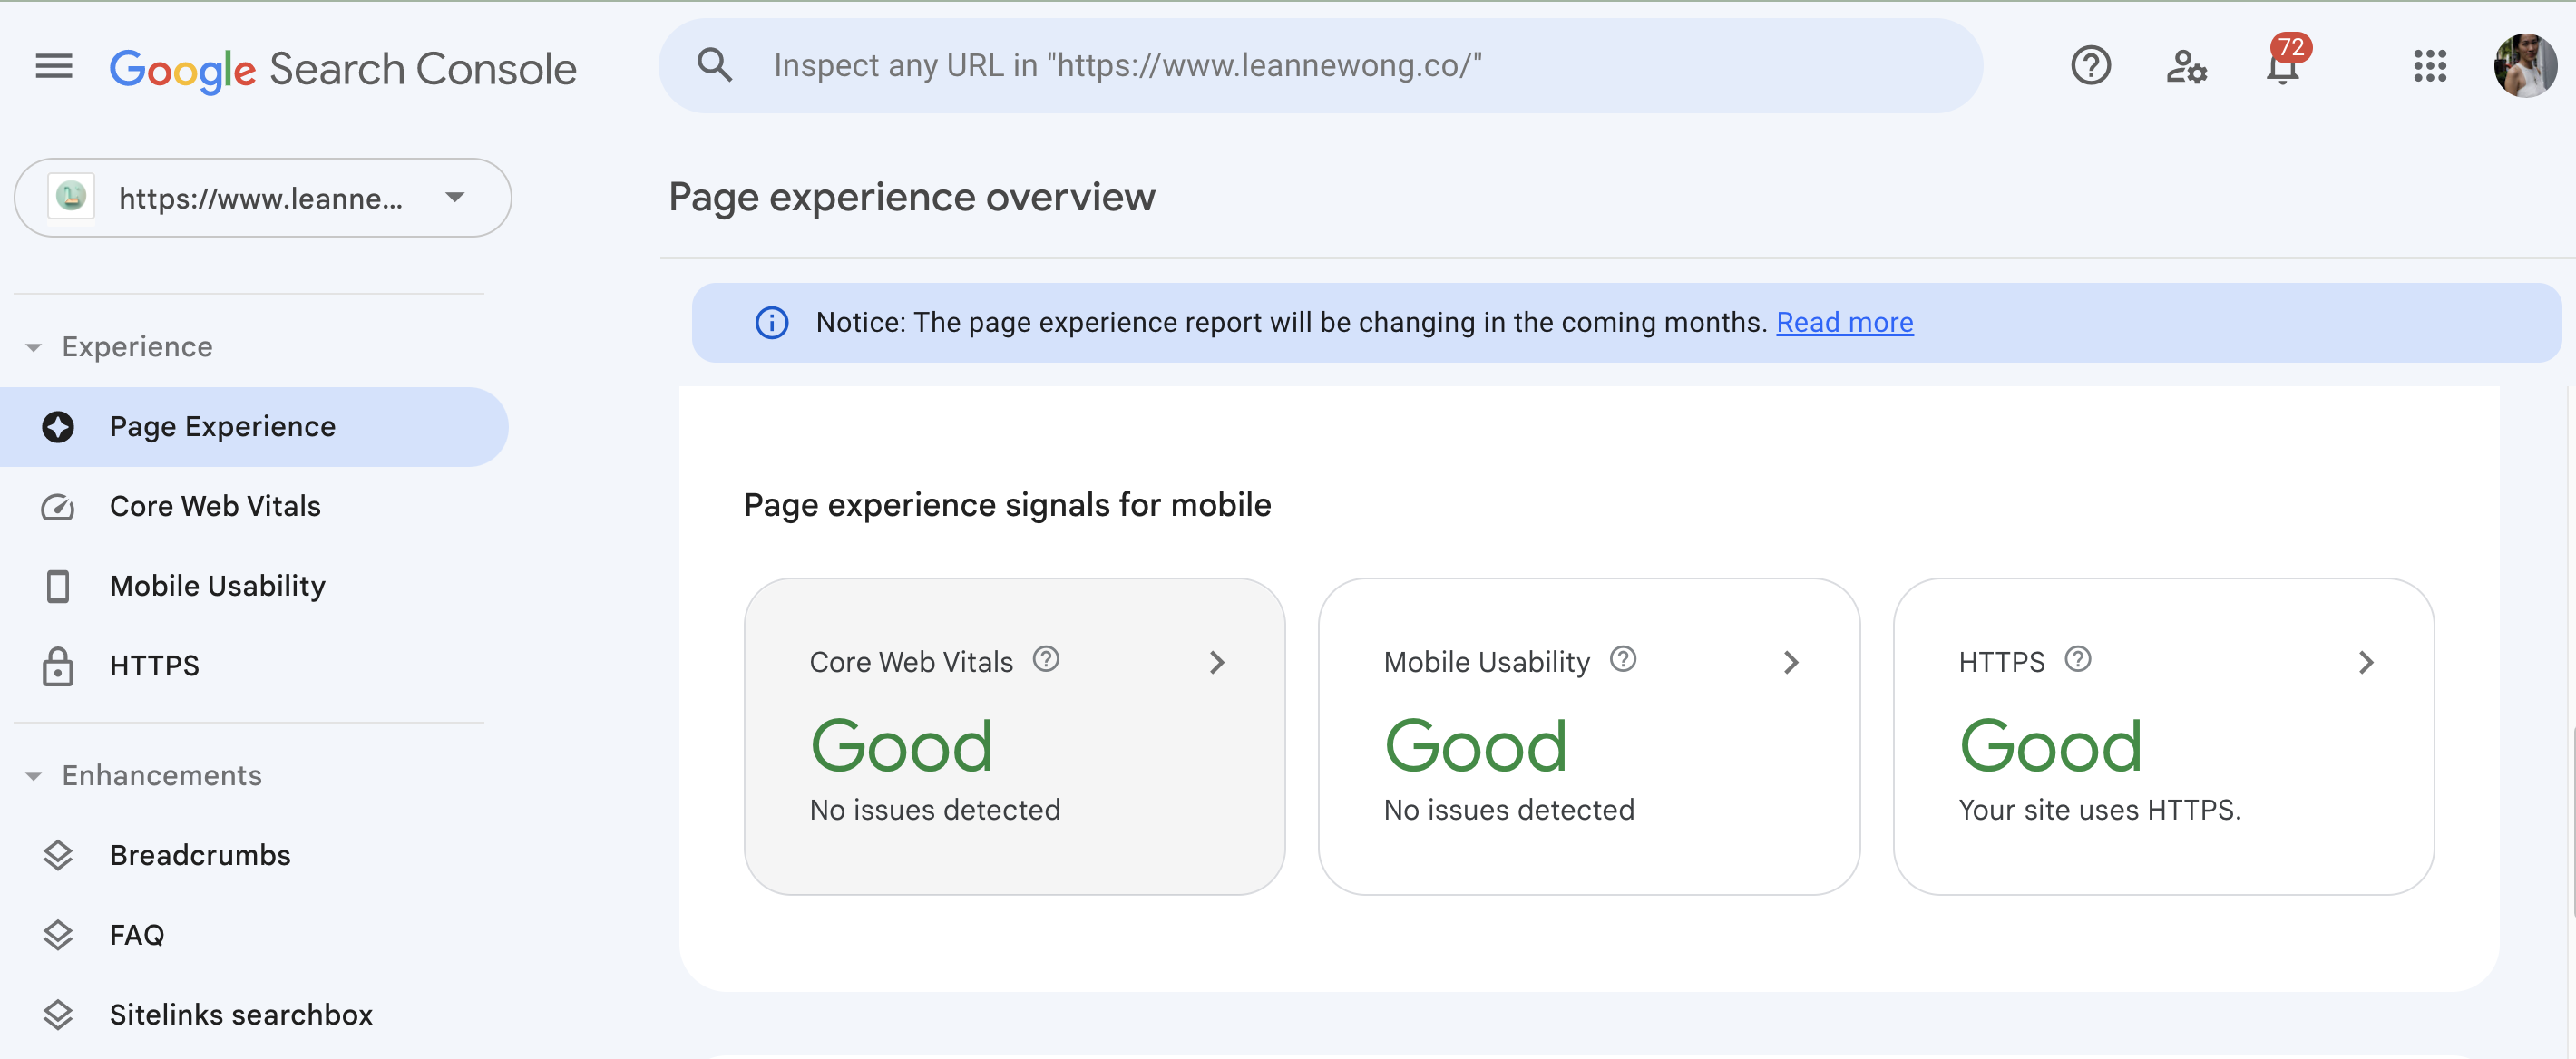Click the FAQ layers icon
Viewport: 2576px width, 1059px height.
click(58, 936)
